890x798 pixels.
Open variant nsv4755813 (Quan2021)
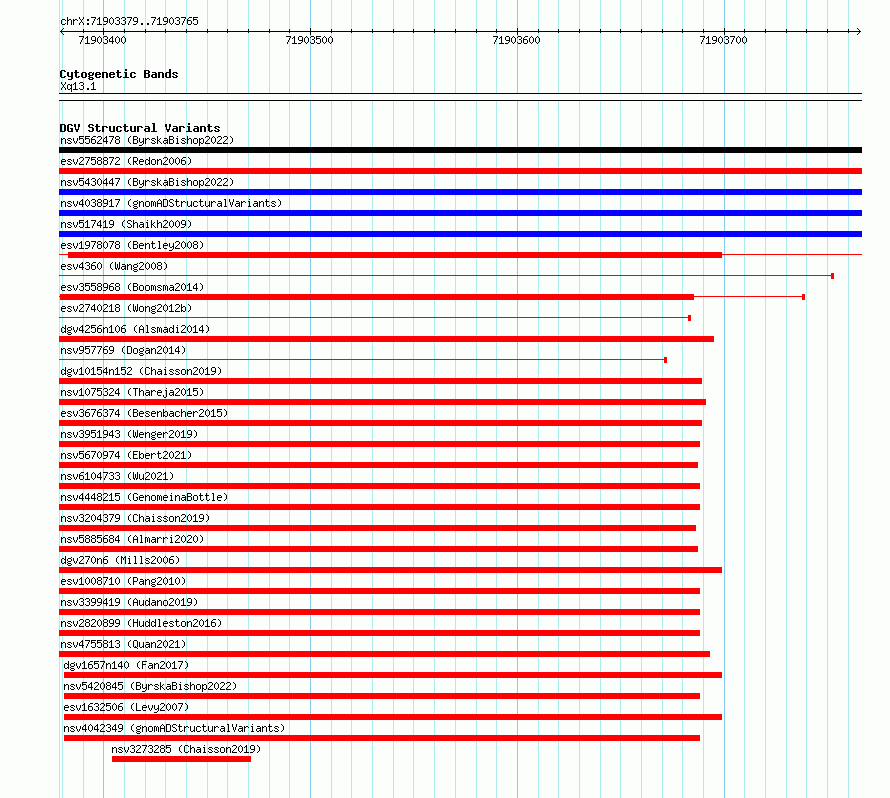123,644
